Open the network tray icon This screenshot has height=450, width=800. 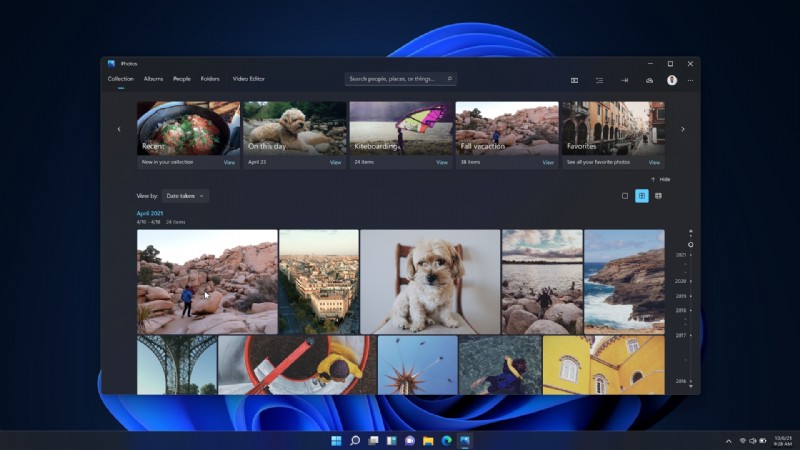coord(743,441)
